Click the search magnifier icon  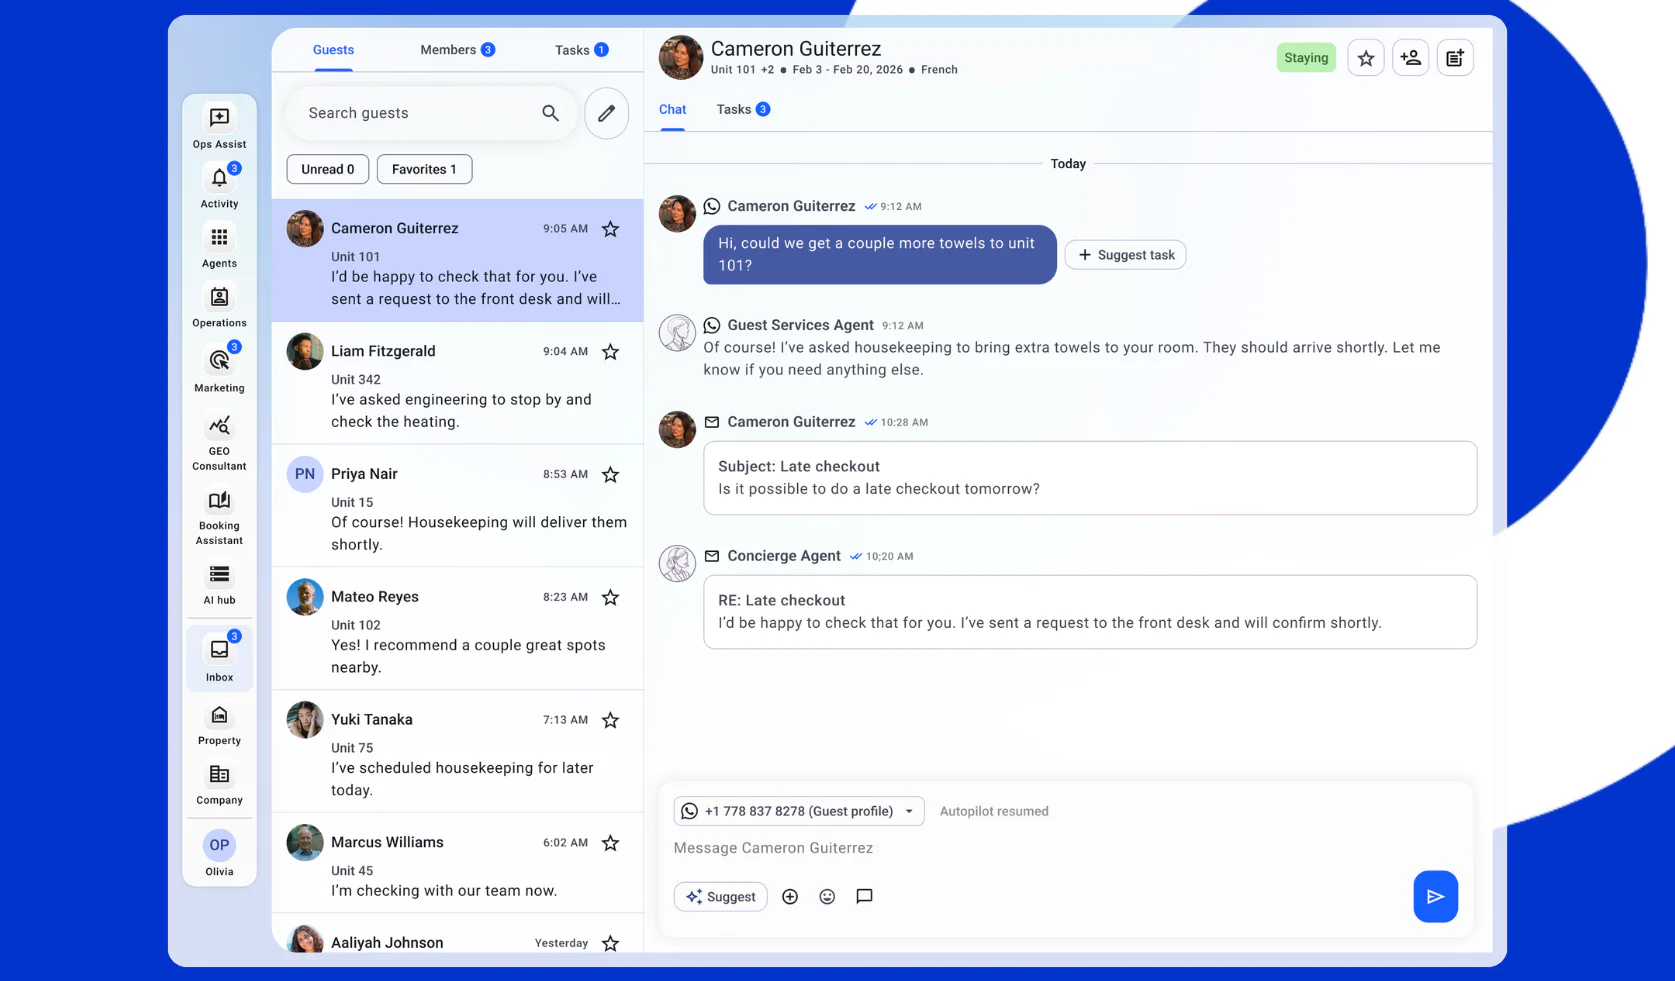pos(550,113)
